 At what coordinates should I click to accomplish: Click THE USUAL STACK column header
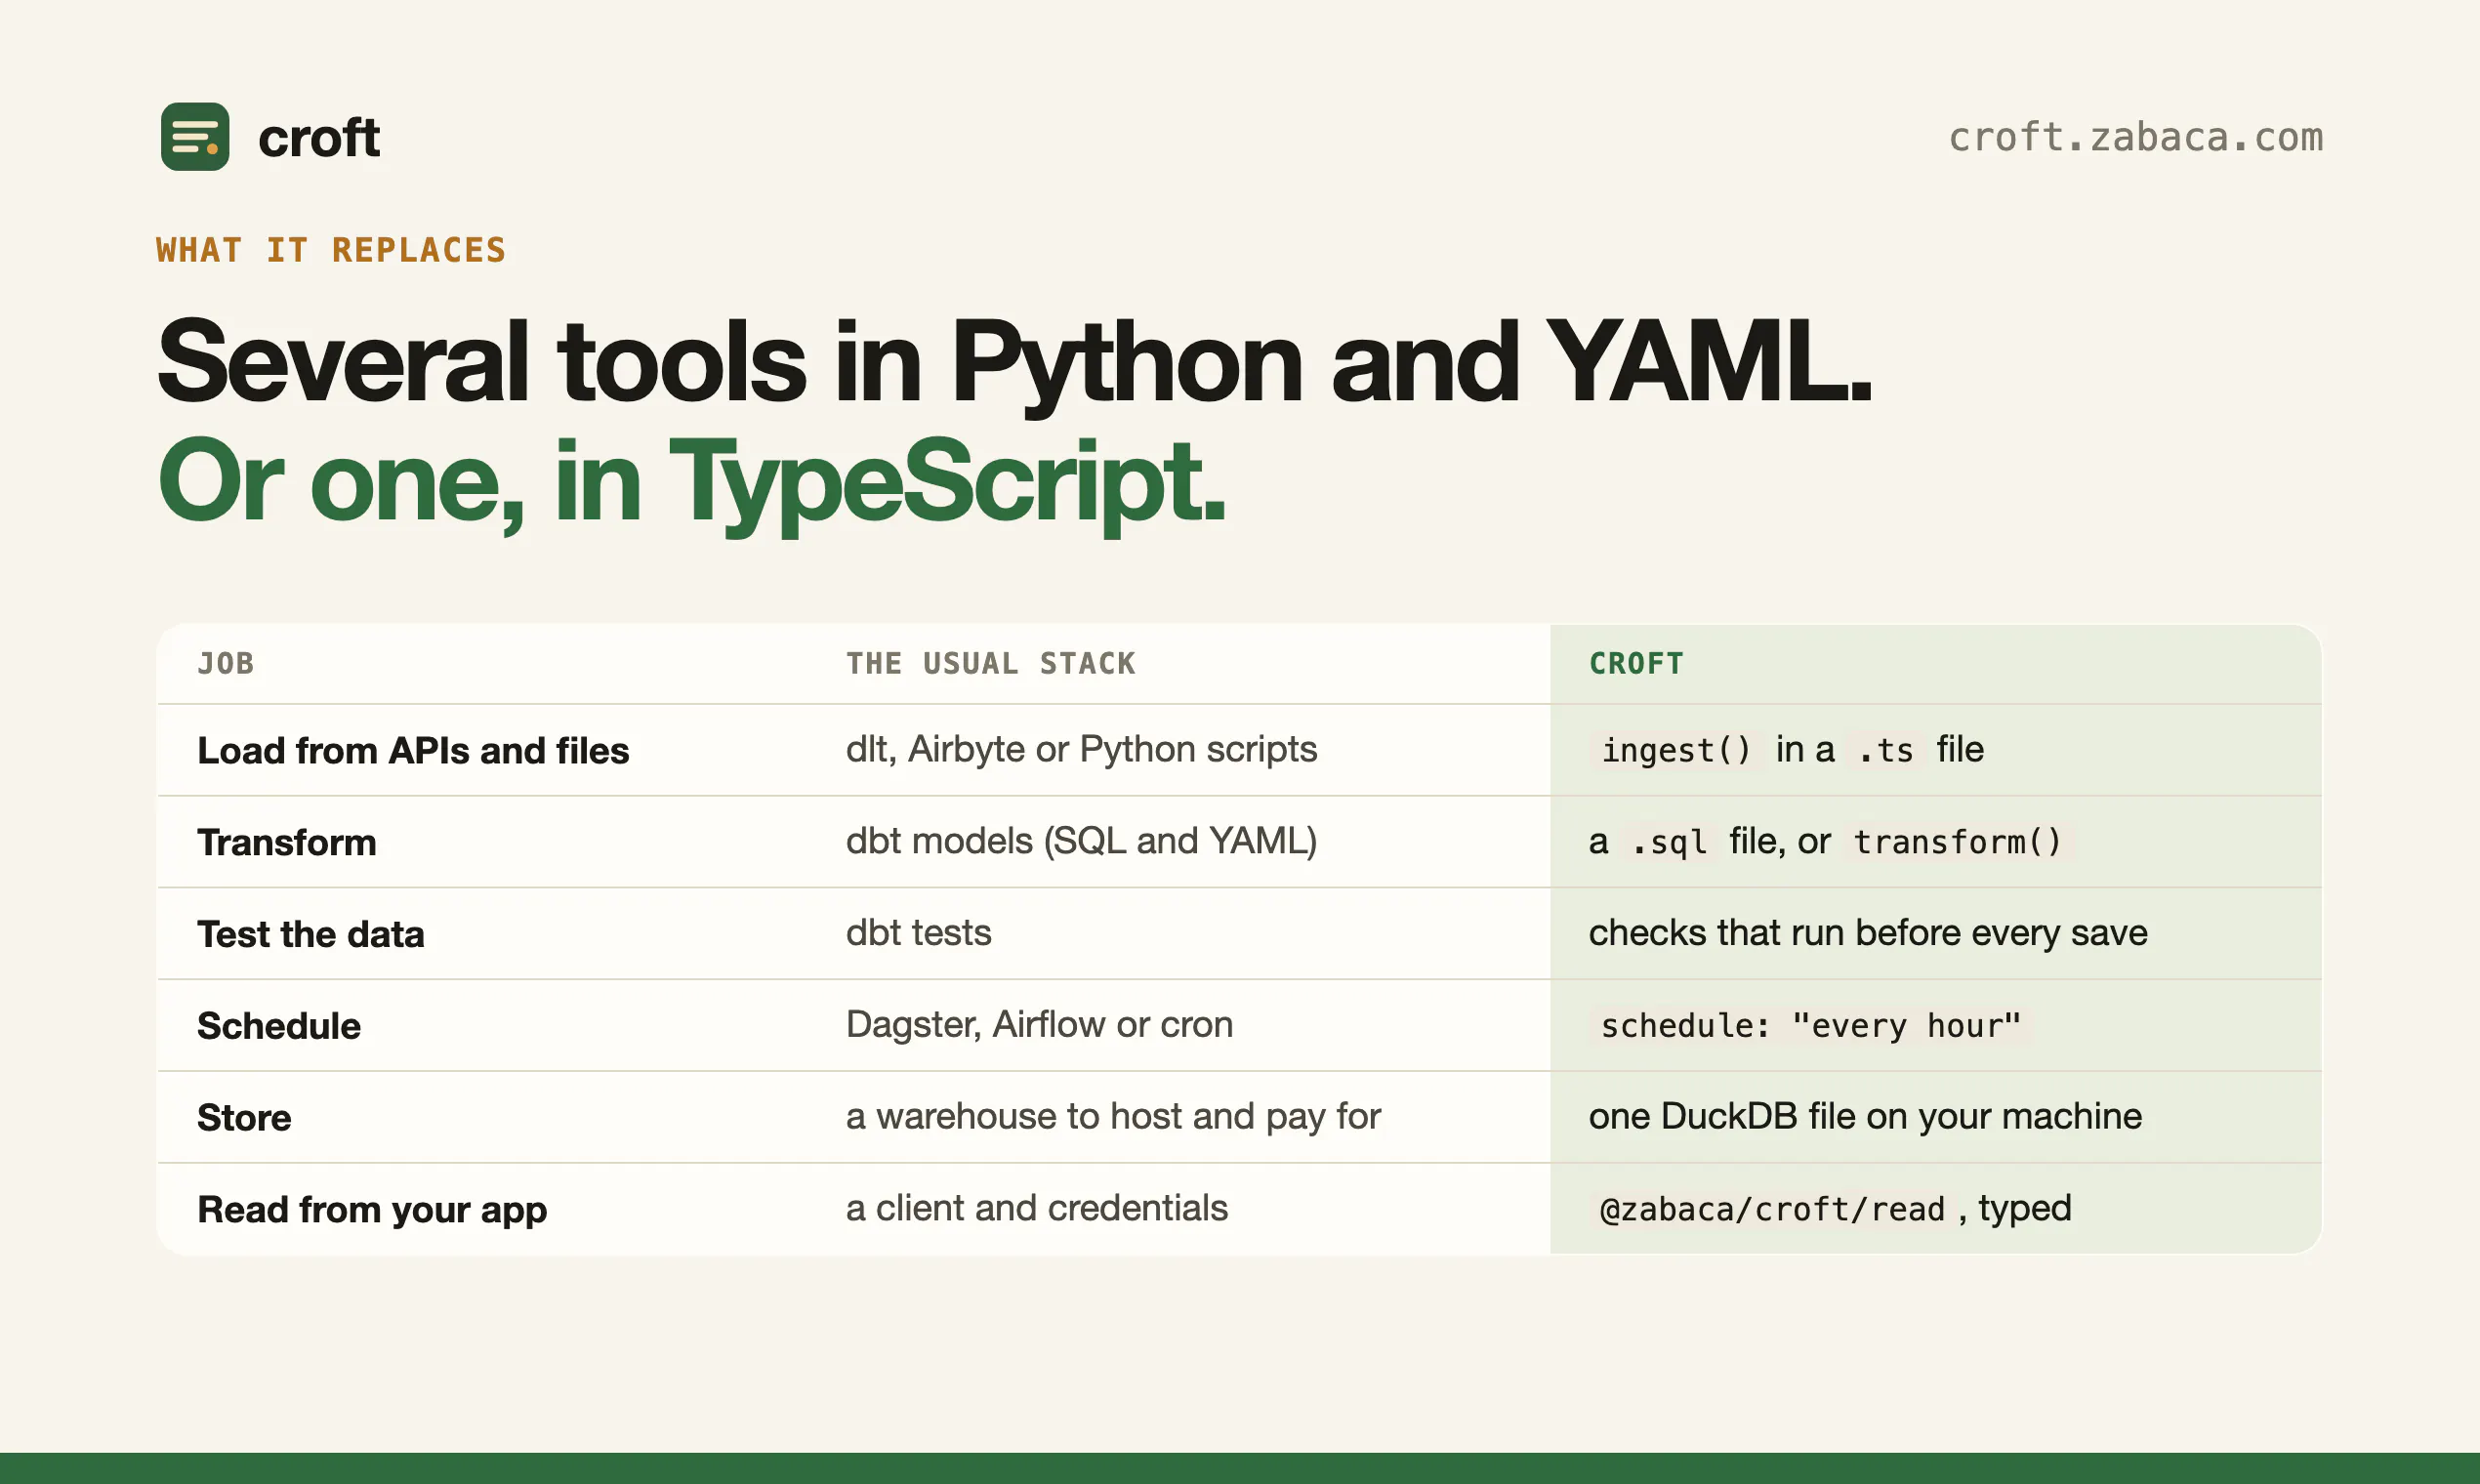[x=991, y=663]
